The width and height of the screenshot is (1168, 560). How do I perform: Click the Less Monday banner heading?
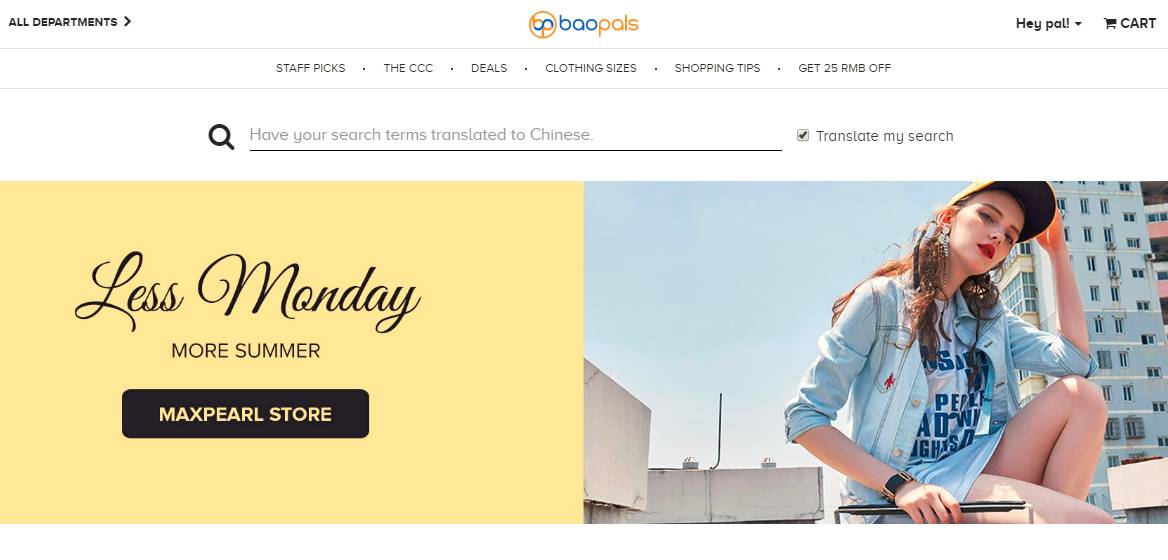(248, 292)
